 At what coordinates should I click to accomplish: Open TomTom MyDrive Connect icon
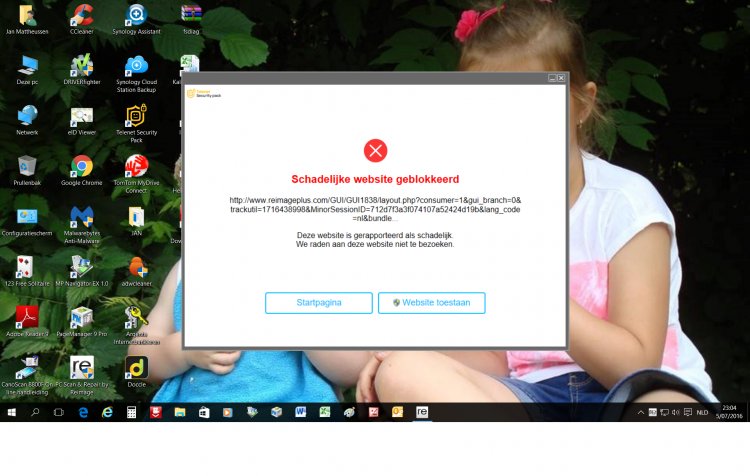[x=136, y=166]
